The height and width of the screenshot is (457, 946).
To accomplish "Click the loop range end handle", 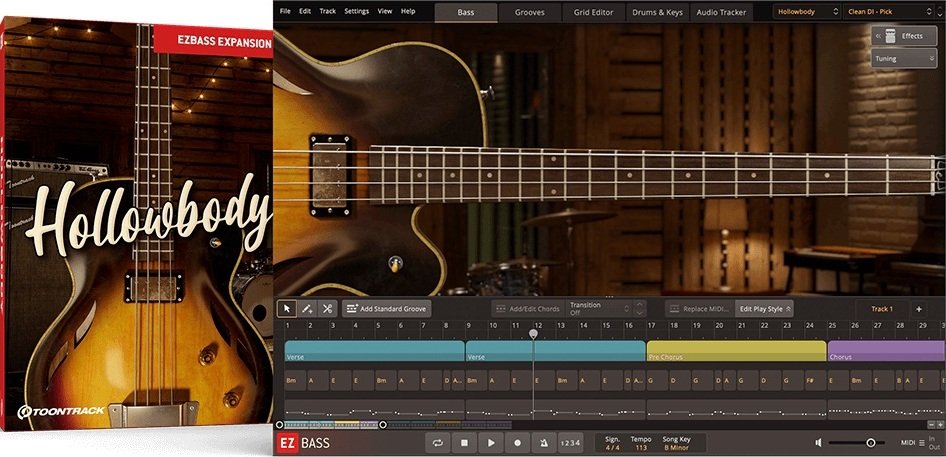I will pos(383,425).
